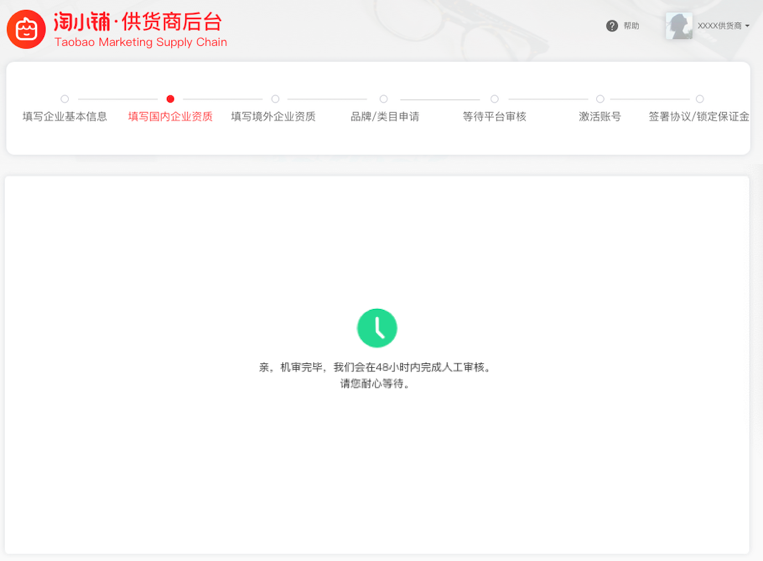Screen dimensions: 763x561
Task: Click the user avatar picture
Action: pos(679,26)
